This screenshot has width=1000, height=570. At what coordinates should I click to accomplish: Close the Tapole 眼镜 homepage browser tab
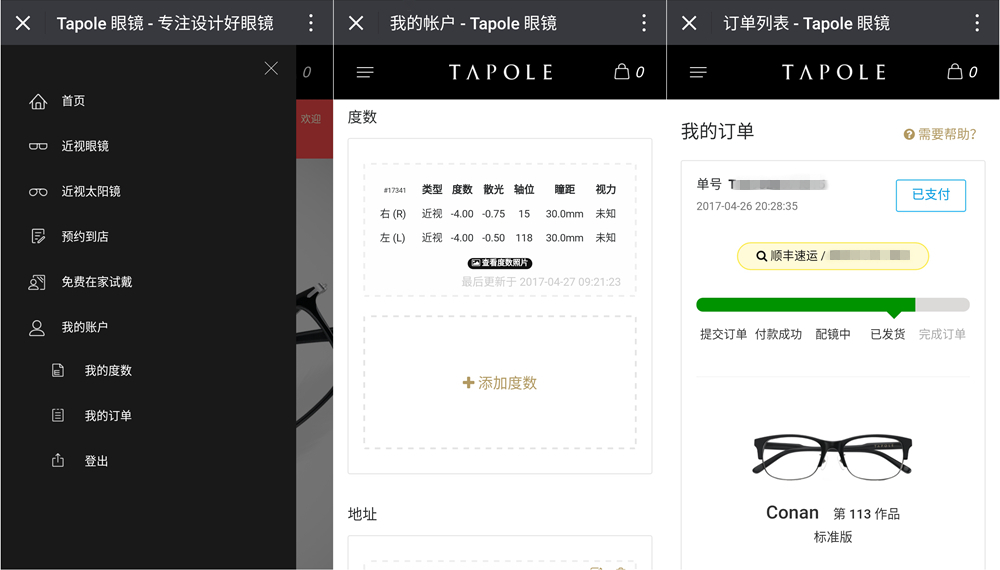(23, 23)
